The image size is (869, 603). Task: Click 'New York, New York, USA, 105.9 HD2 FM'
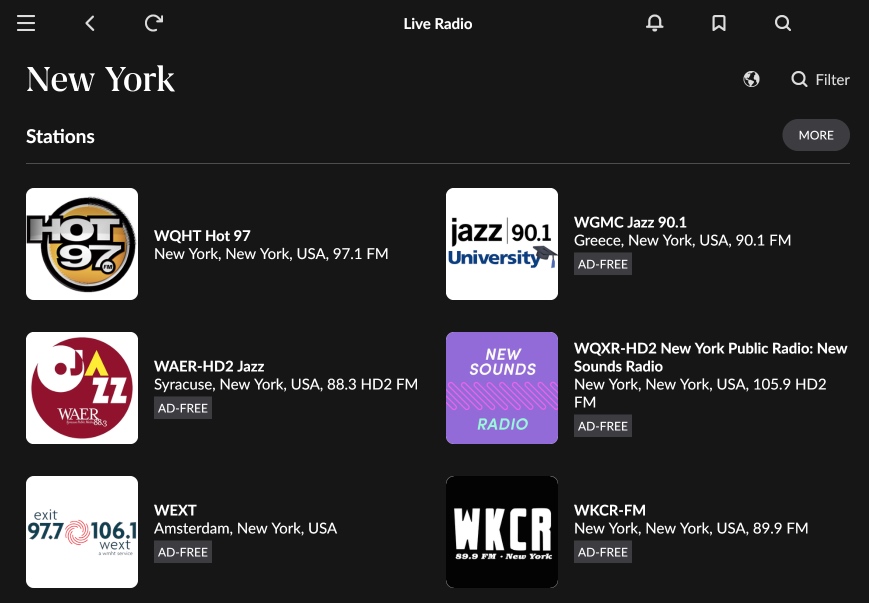701,394
